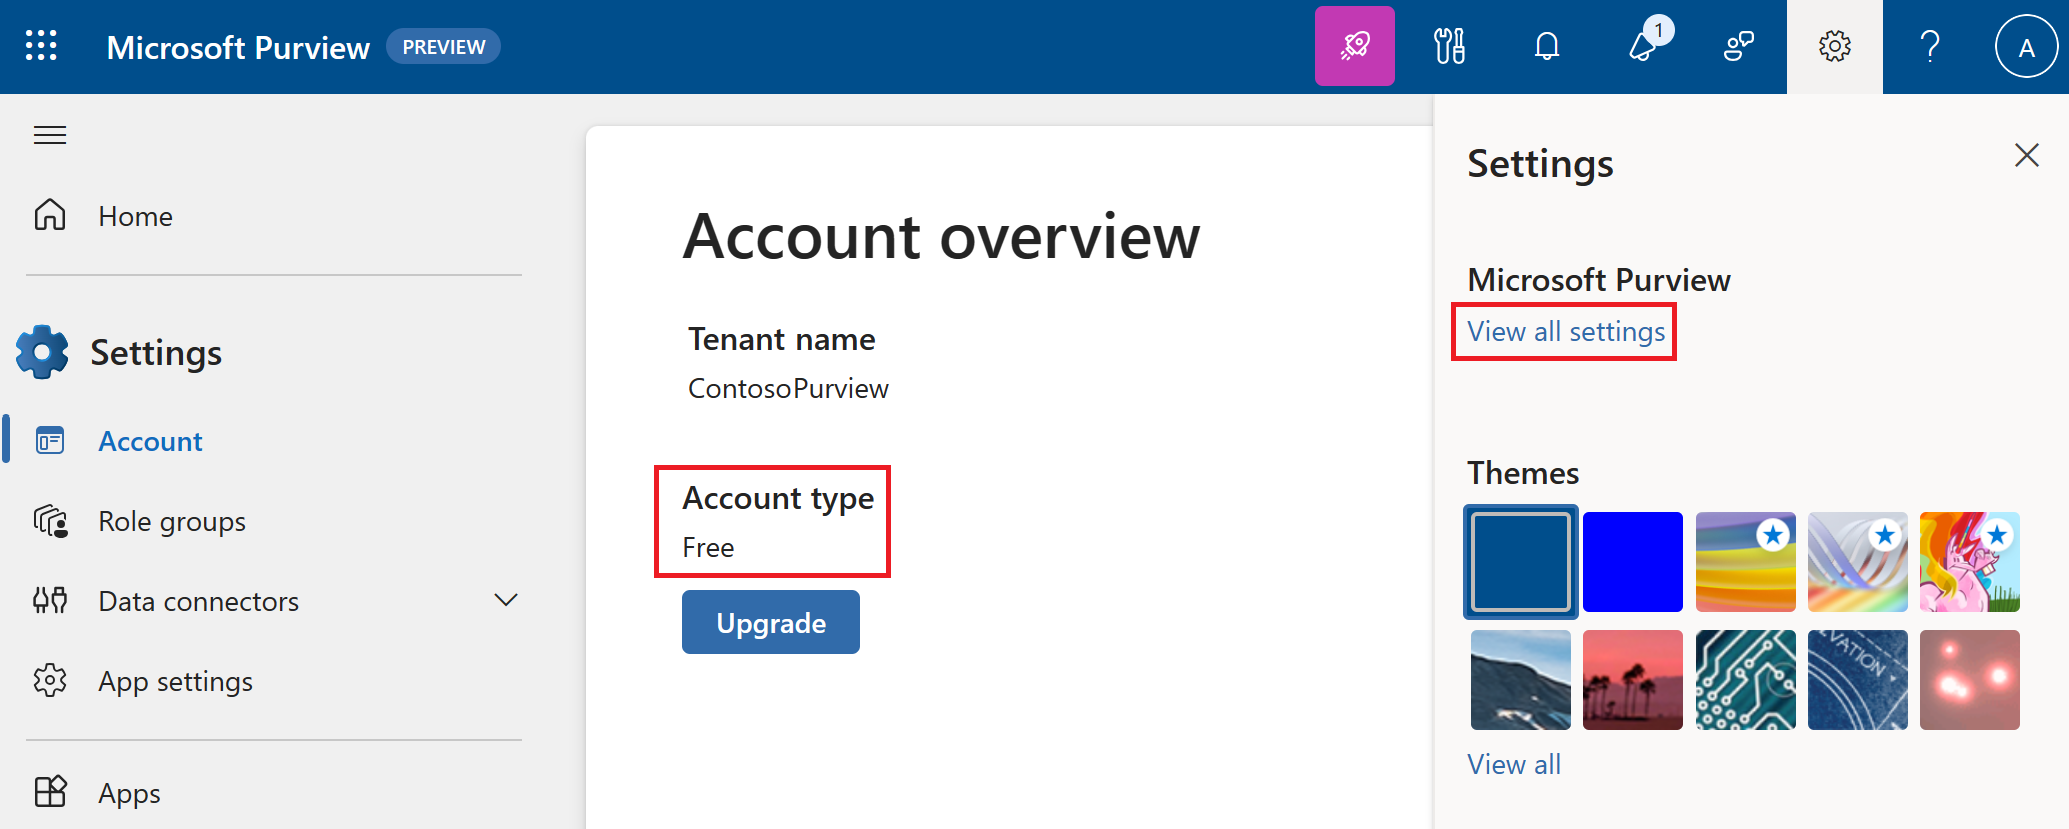Choose the teal circuit board theme

(x=1745, y=680)
